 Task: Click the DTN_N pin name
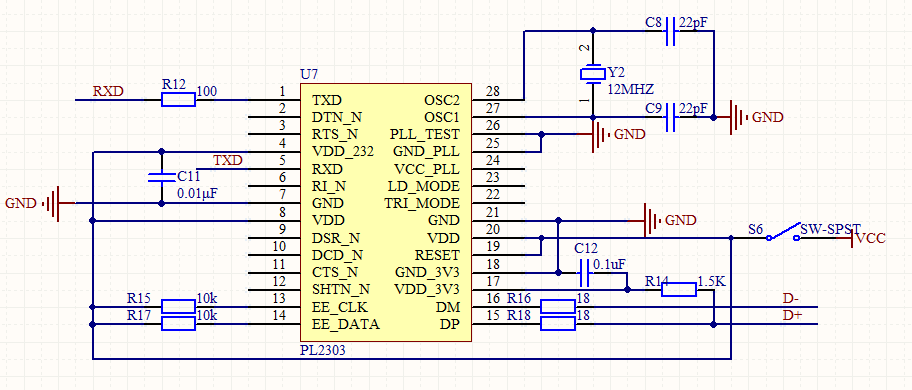pyautogui.click(x=336, y=117)
